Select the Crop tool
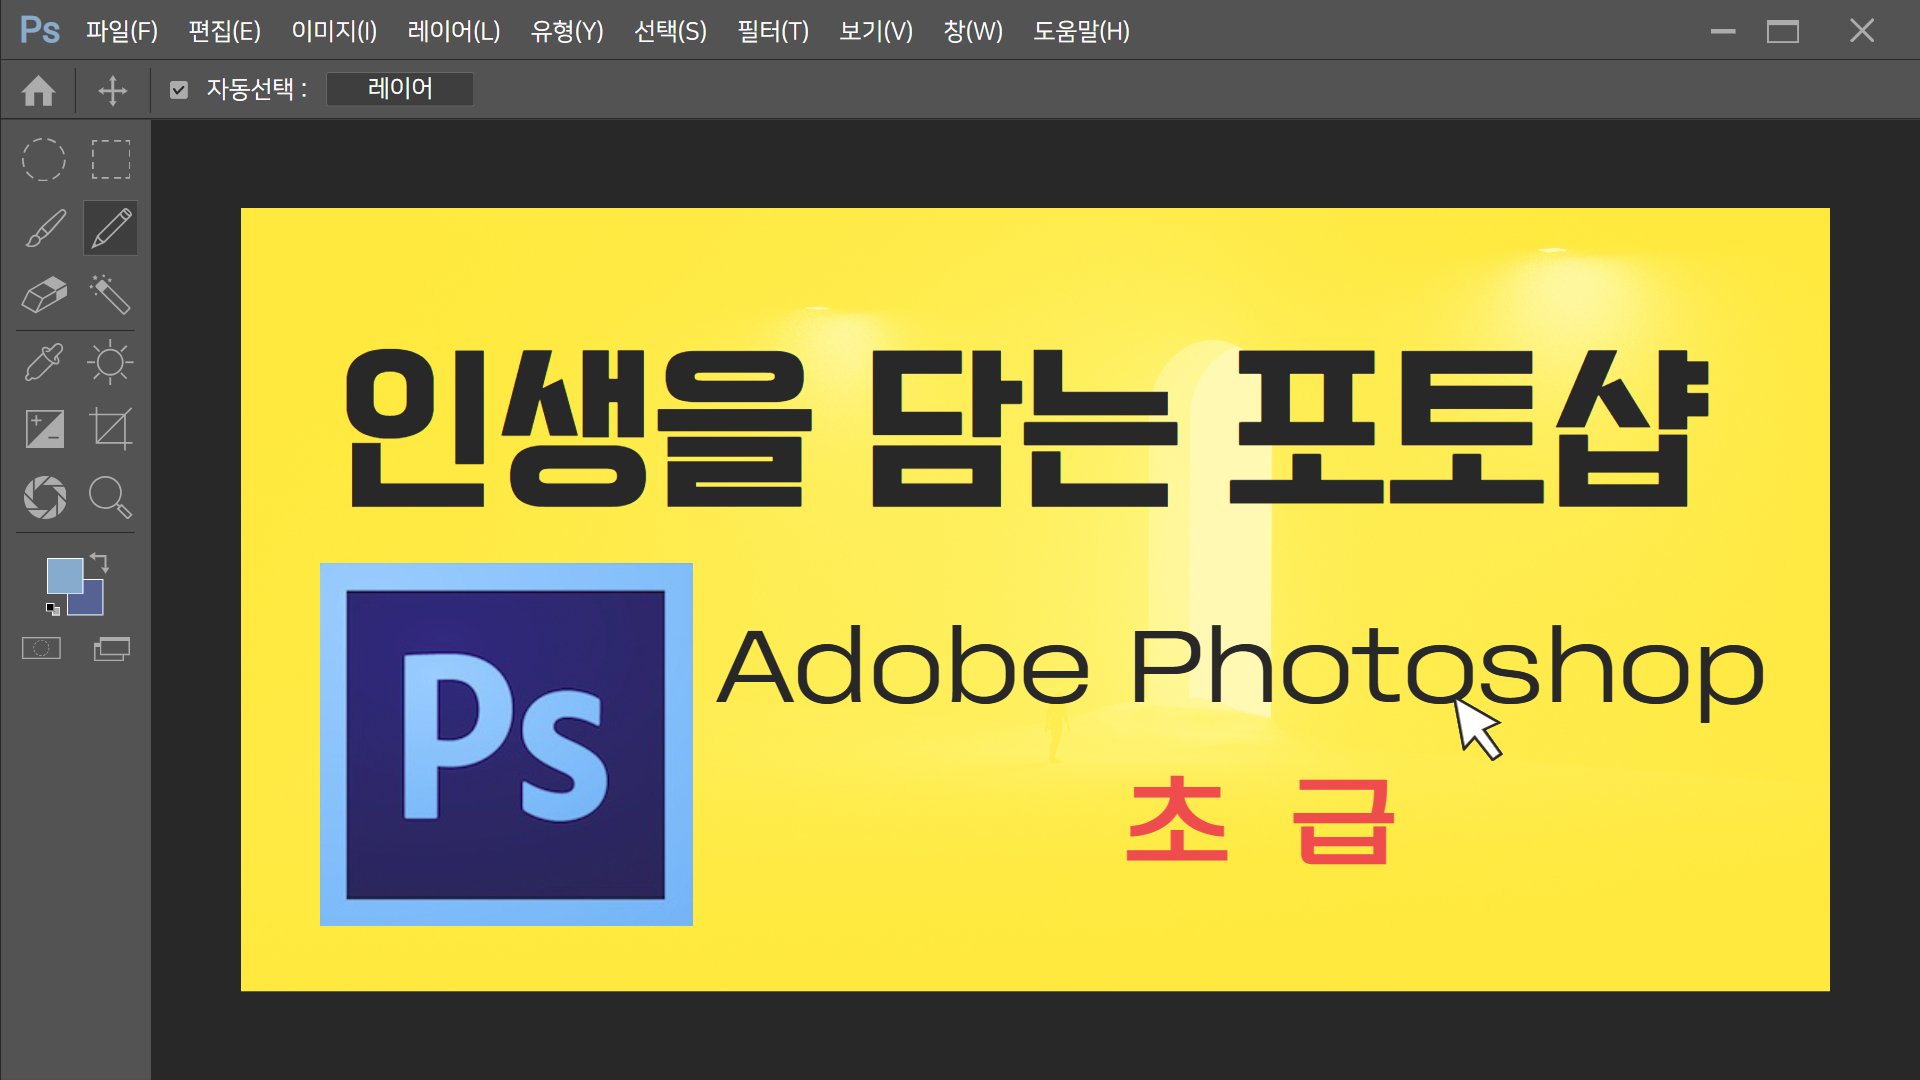 click(111, 429)
